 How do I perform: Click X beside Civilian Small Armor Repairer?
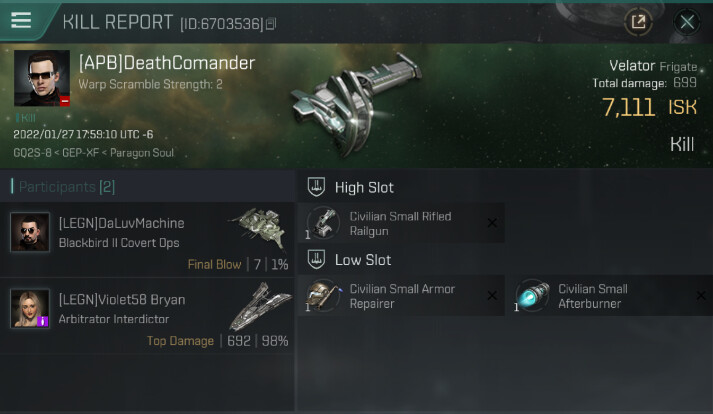coord(492,296)
